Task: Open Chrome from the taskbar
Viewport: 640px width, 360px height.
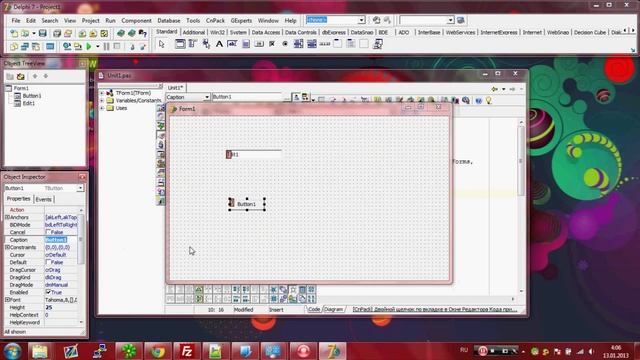Action: point(158,351)
